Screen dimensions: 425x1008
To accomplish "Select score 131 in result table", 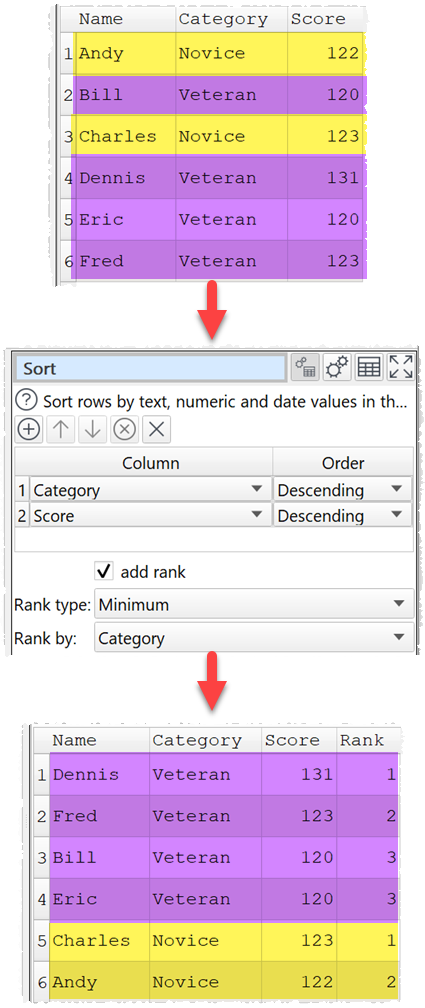I will pyautogui.click(x=299, y=775).
